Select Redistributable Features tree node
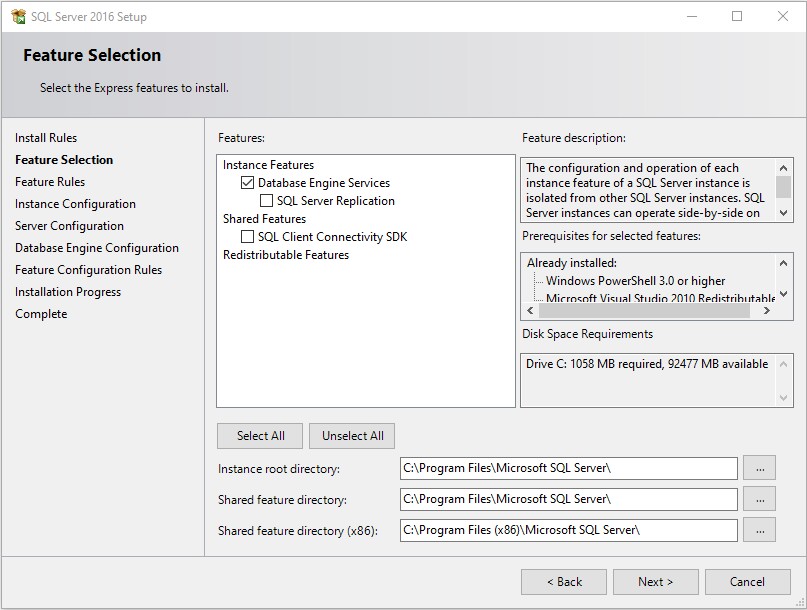This screenshot has height=610, width=807. tap(285, 255)
